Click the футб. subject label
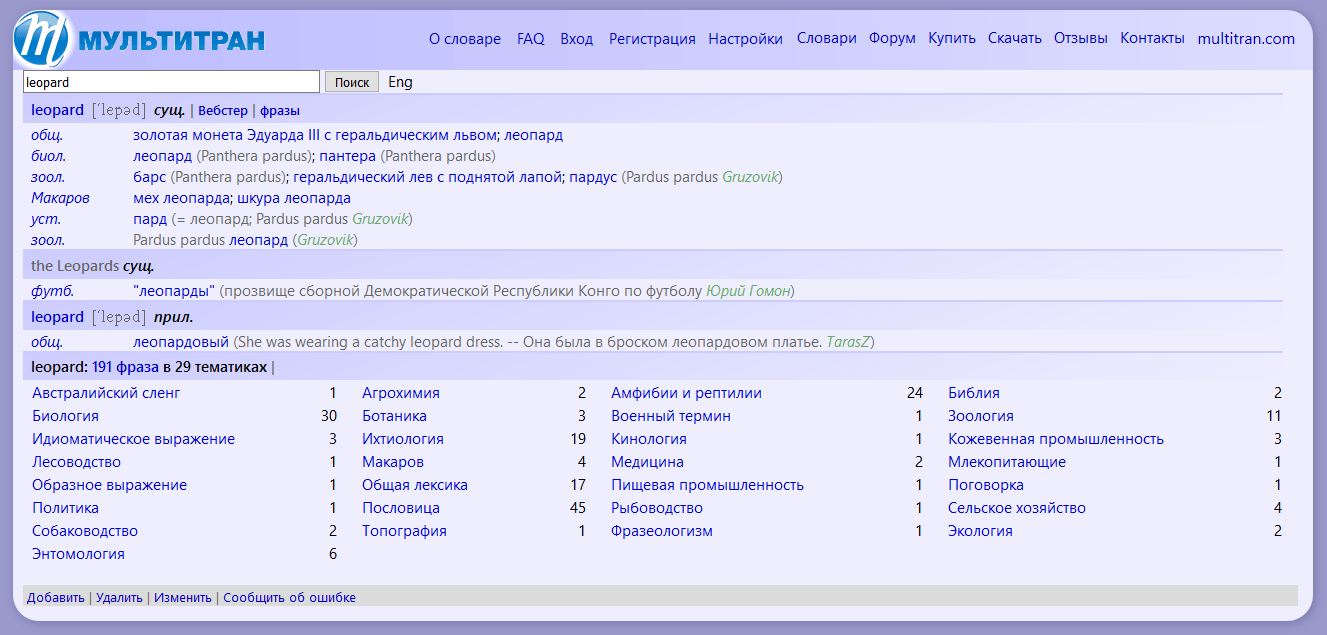 pyautogui.click(x=53, y=291)
